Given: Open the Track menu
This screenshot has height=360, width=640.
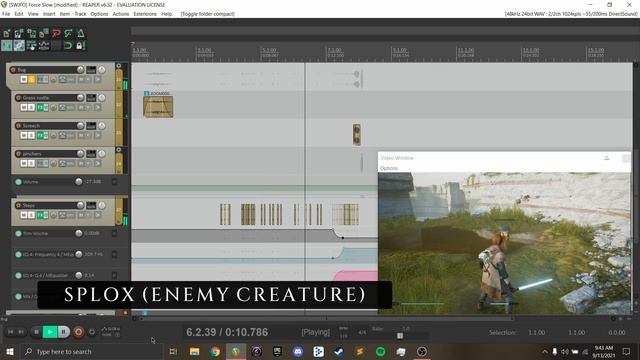Looking at the screenshot, I should (x=80, y=14).
